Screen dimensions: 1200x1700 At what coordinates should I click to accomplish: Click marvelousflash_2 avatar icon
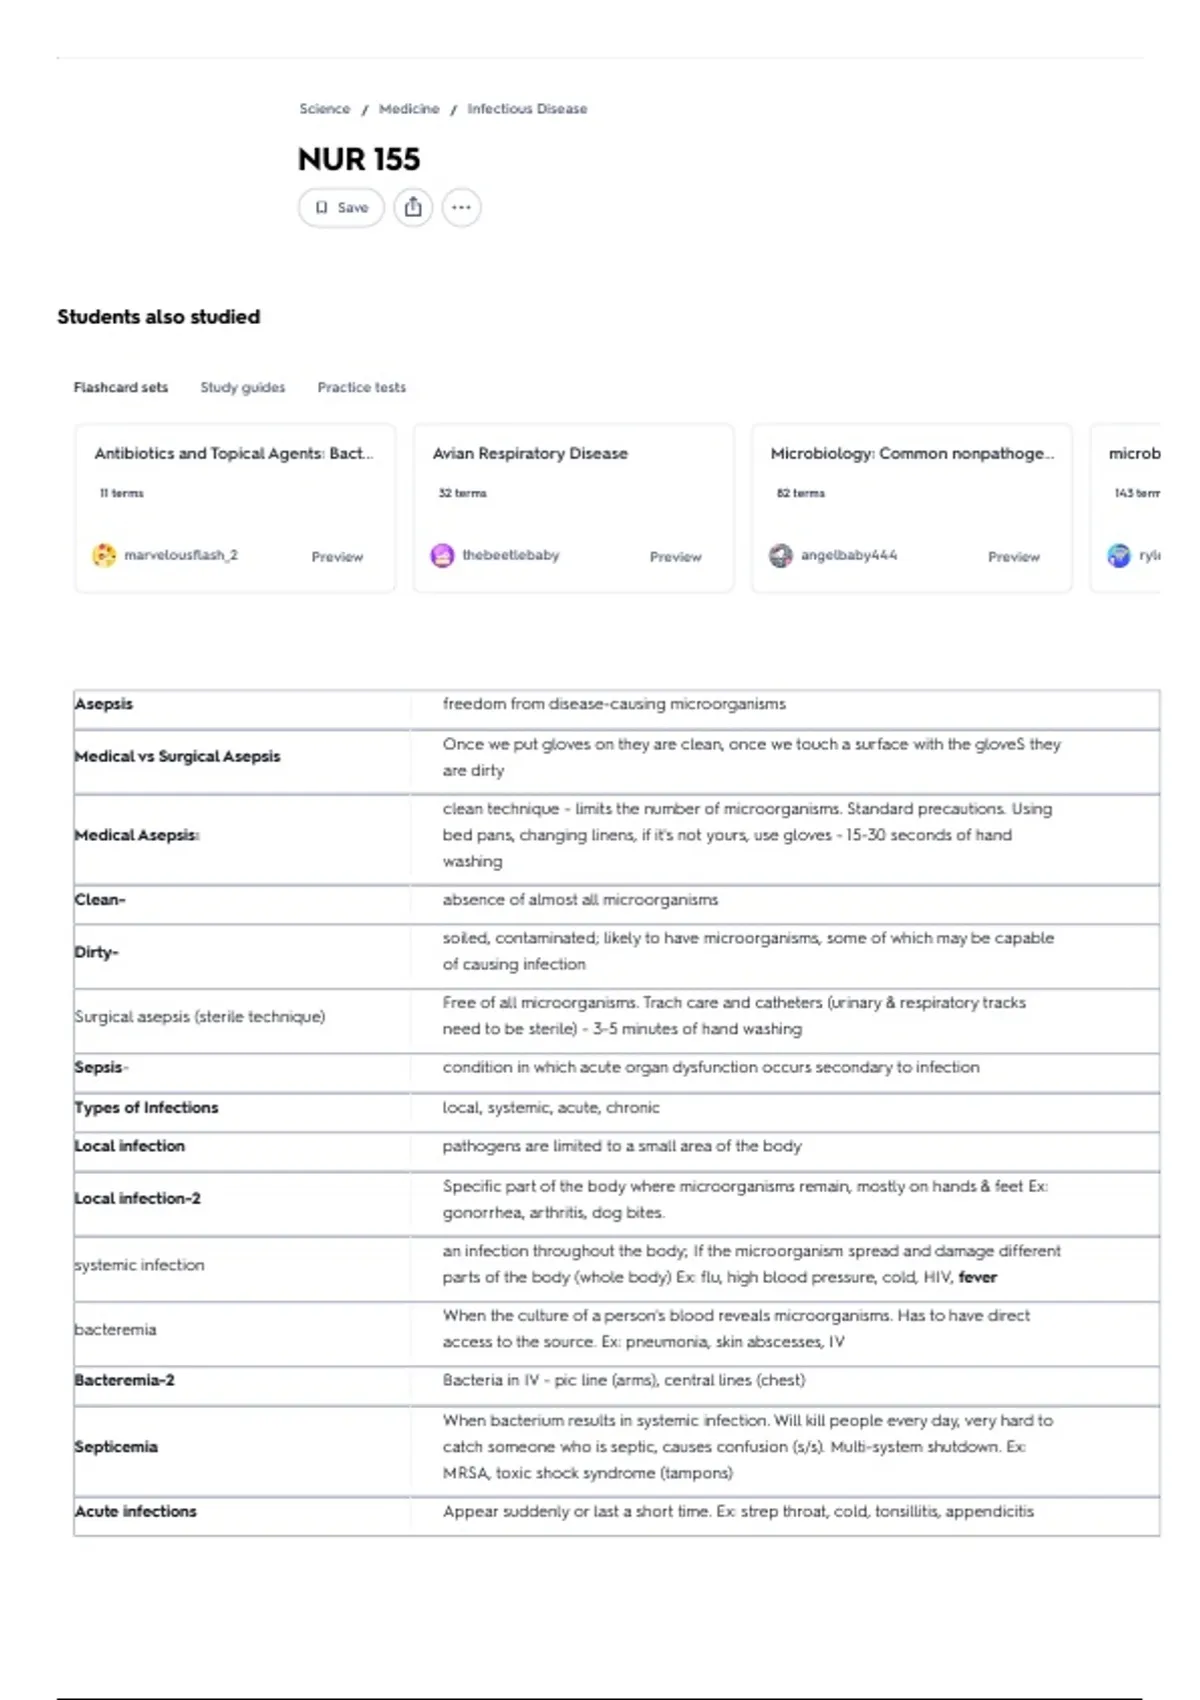pos(104,555)
